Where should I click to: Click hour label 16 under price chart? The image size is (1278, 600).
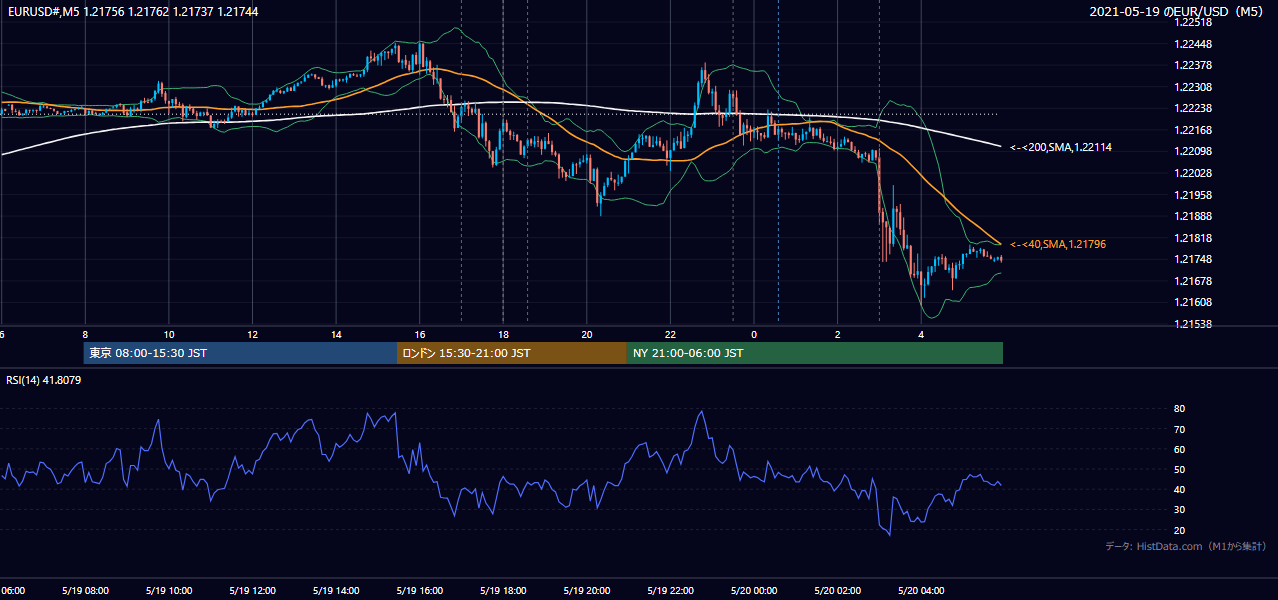pos(420,334)
